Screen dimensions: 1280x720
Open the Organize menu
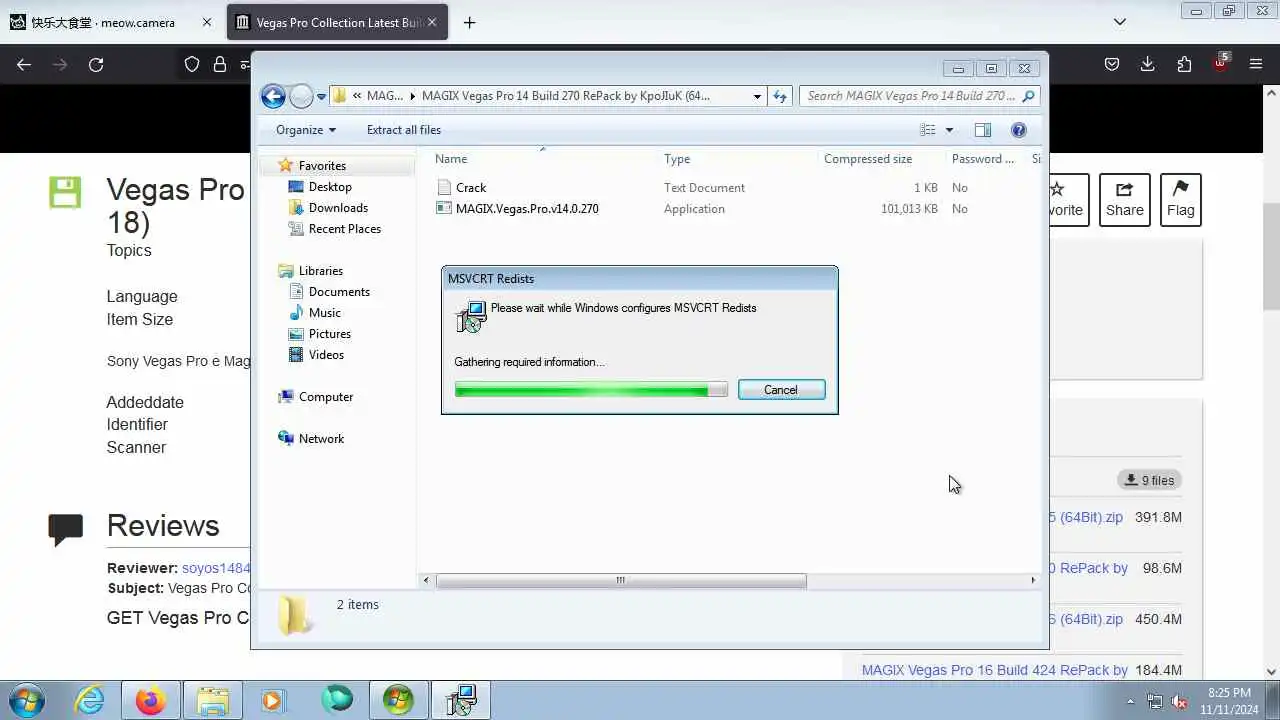point(306,130)
